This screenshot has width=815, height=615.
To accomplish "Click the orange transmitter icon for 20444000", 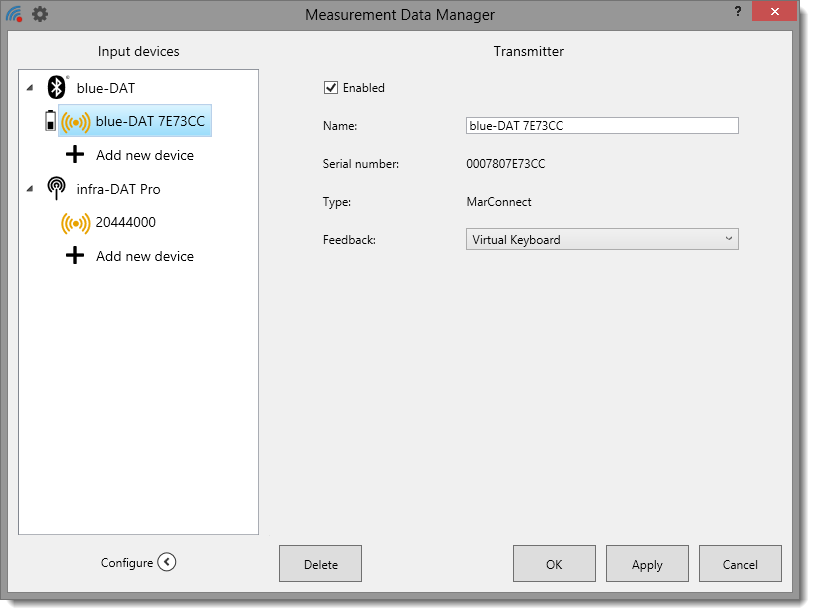I will pyautogui.click(x=76, y=223).
